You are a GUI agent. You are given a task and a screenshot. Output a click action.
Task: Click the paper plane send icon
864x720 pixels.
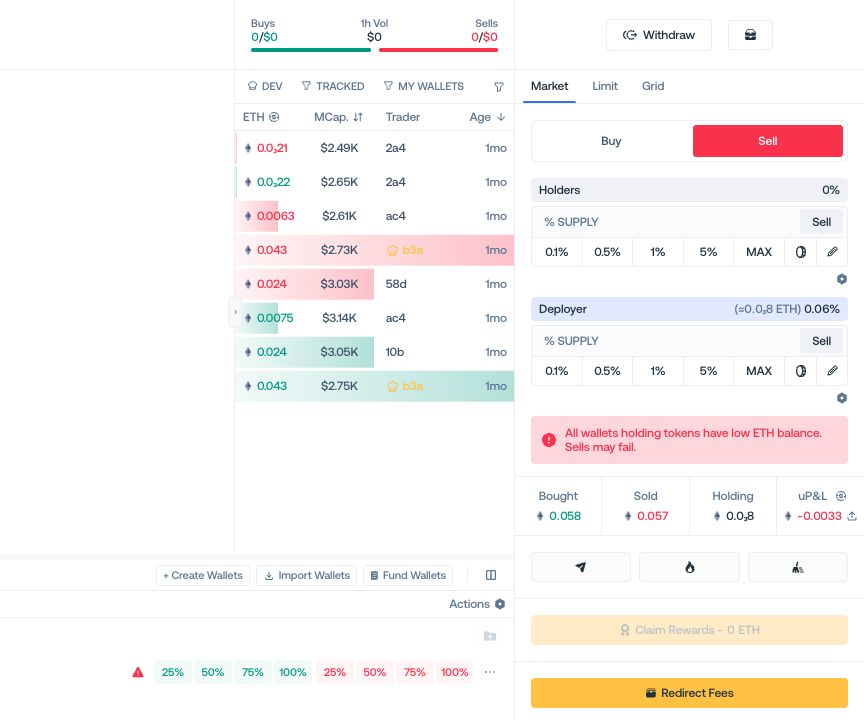coord(580,567)
